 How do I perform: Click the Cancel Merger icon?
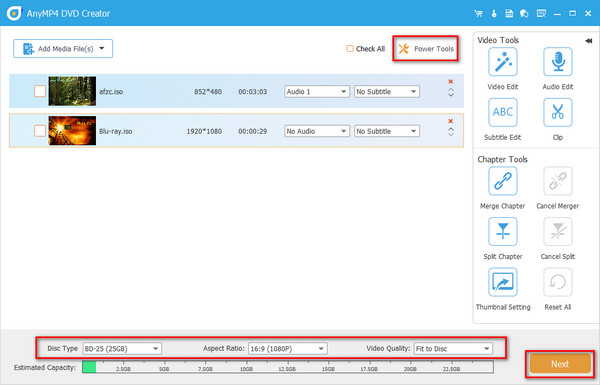point(558,181)
